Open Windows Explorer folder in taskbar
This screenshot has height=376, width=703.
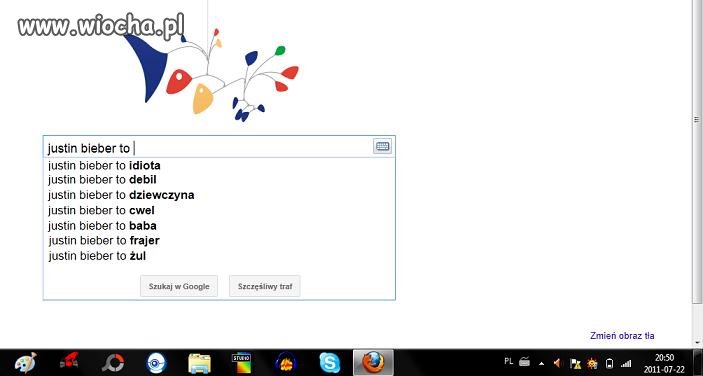200,363
